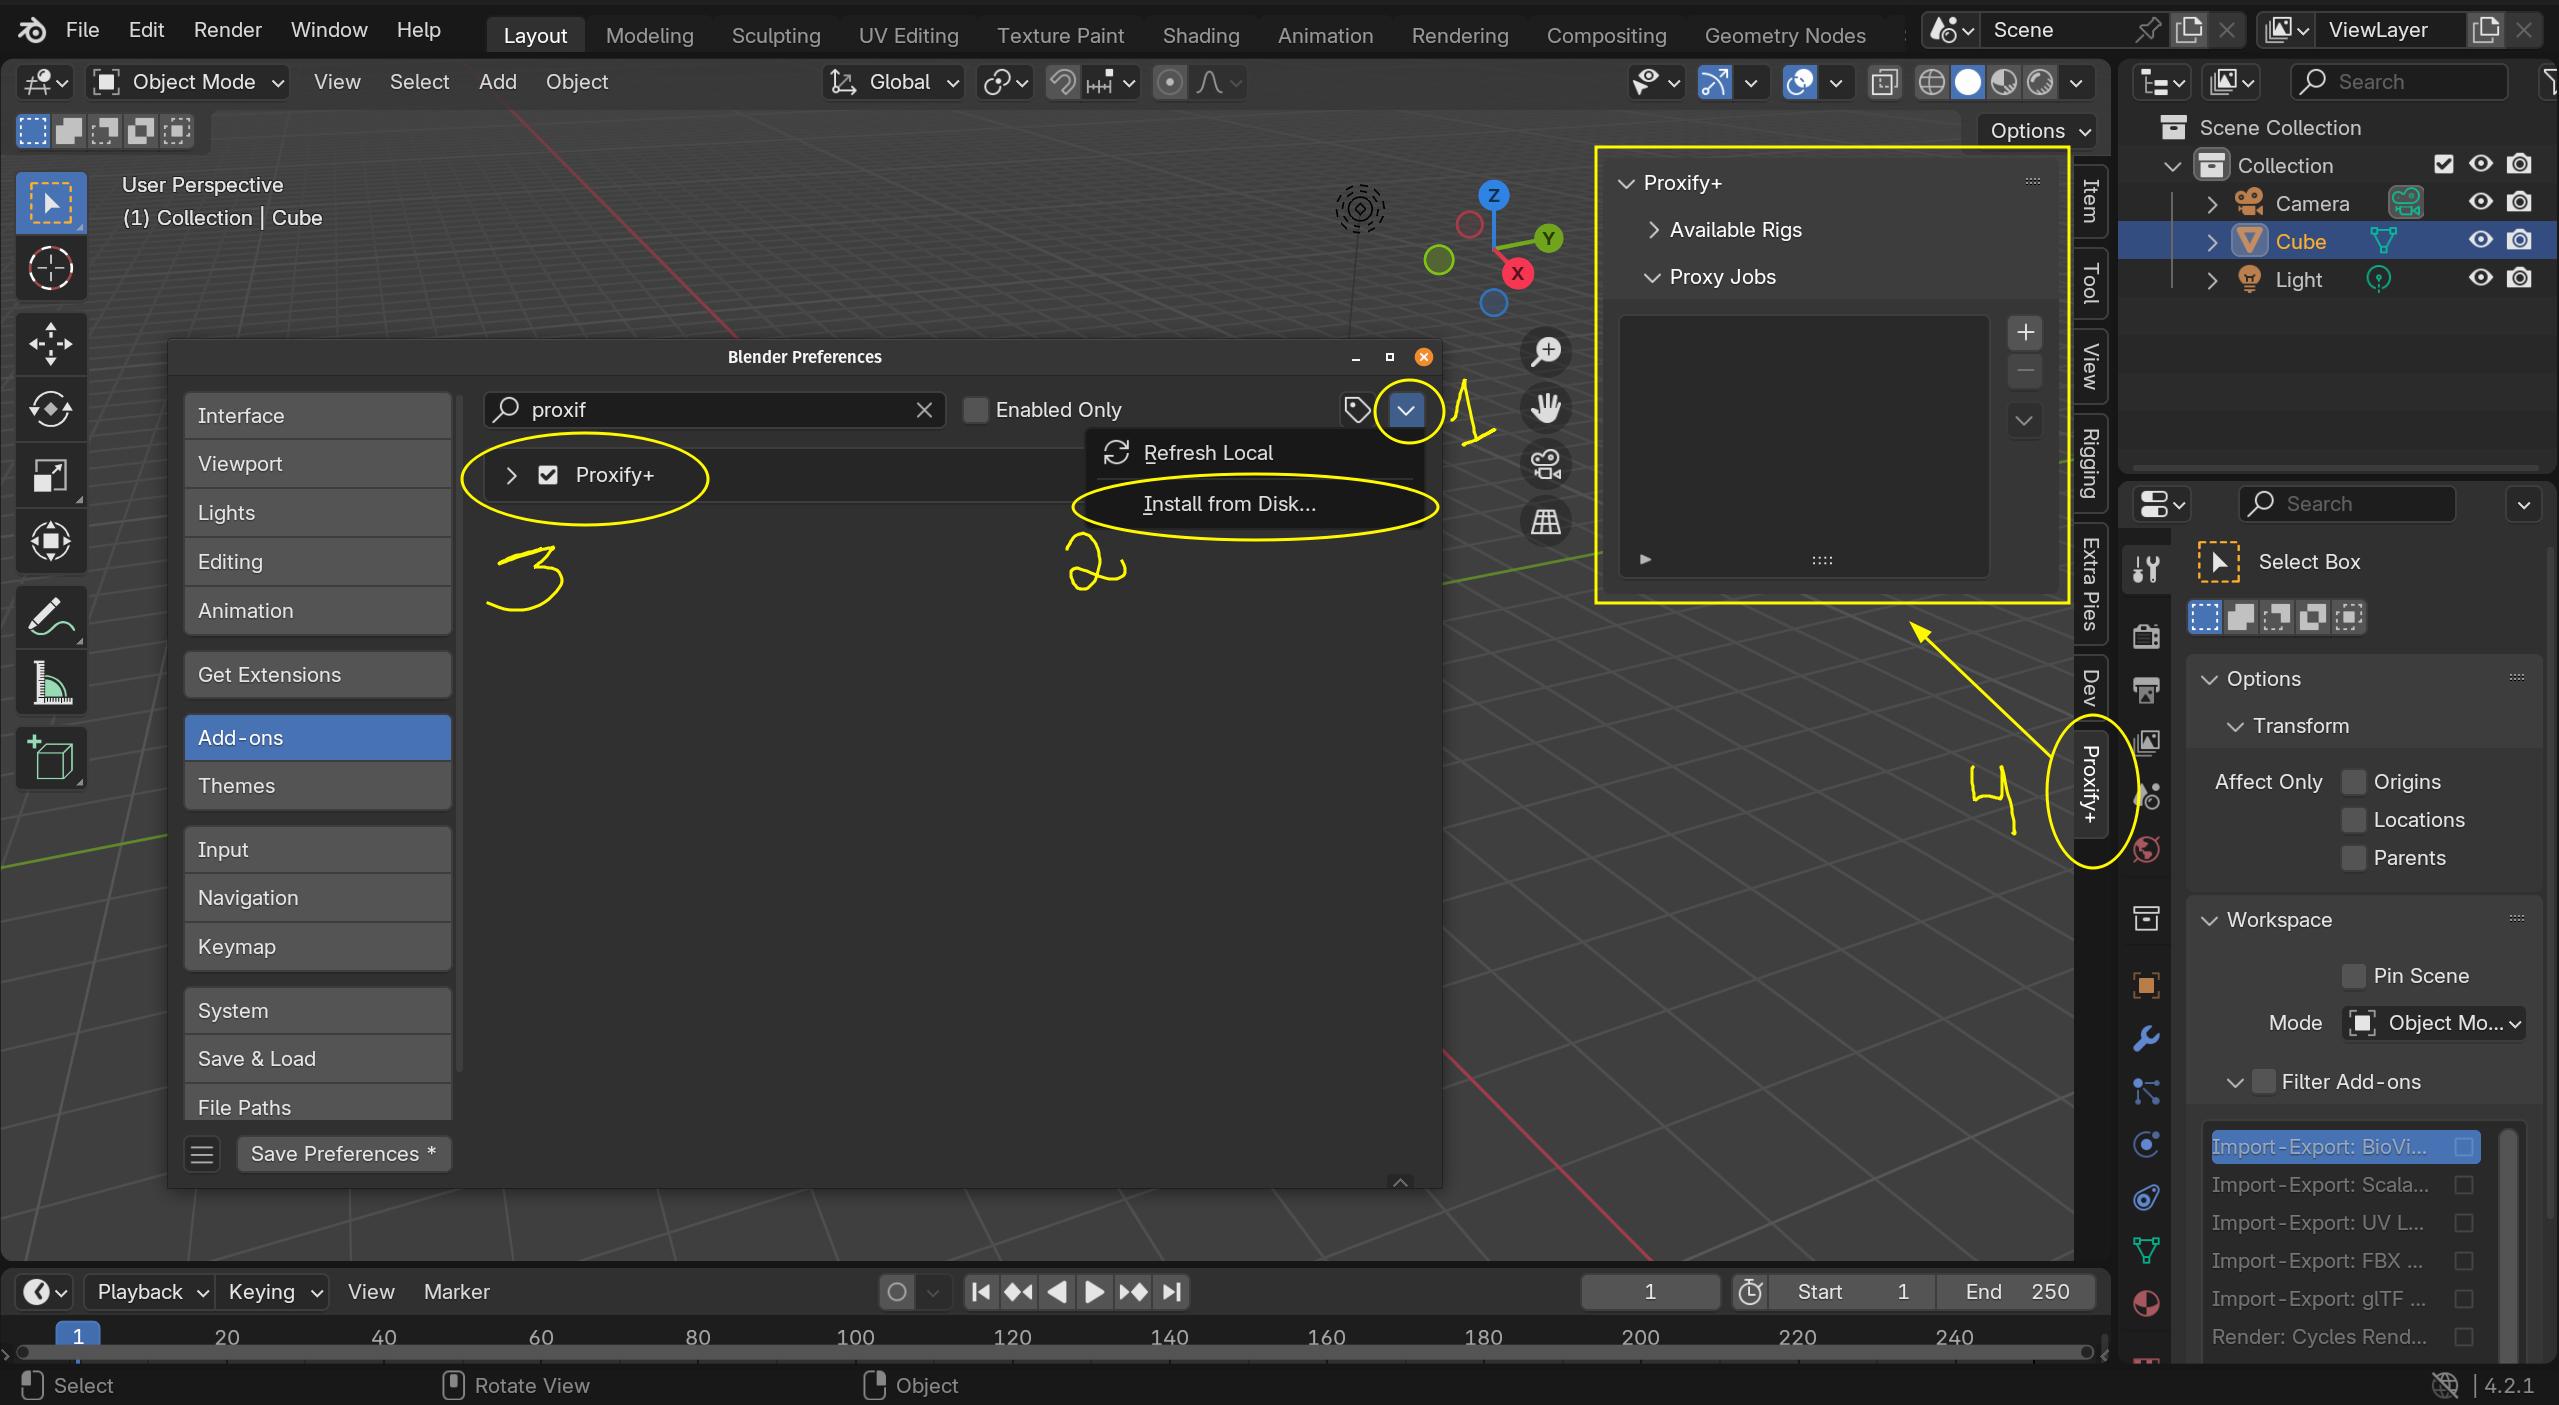The image size is (2559, 1405).
Task: Toggle Cube visibility eye in outliner
Action: [x=2481, y=240]
